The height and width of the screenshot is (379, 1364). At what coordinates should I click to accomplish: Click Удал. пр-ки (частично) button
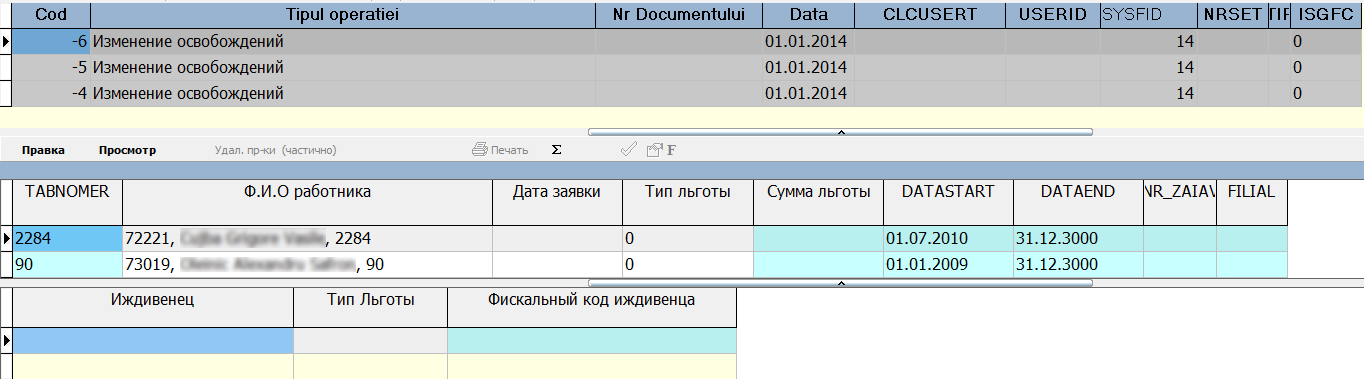(275, 150)
